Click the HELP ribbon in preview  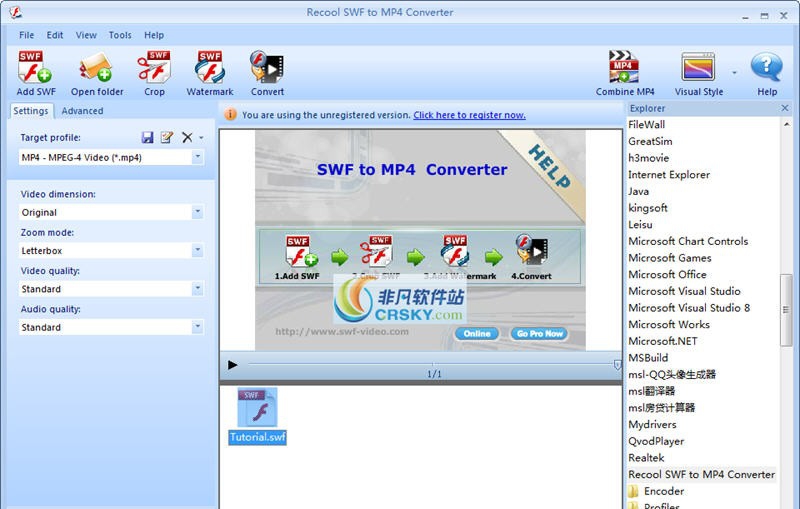click(549, 166)
